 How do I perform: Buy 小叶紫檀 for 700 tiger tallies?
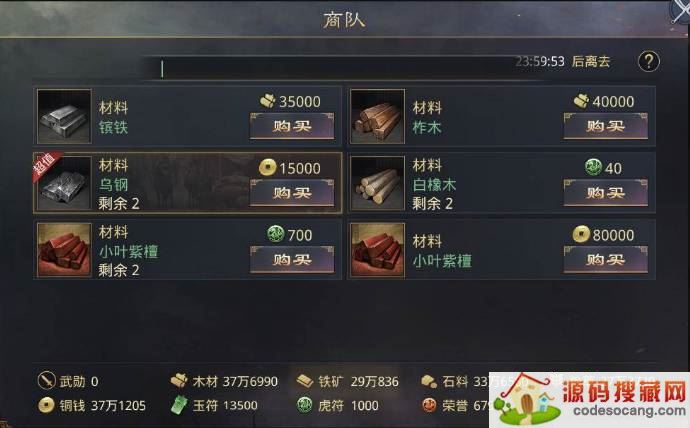click(292, 260)
